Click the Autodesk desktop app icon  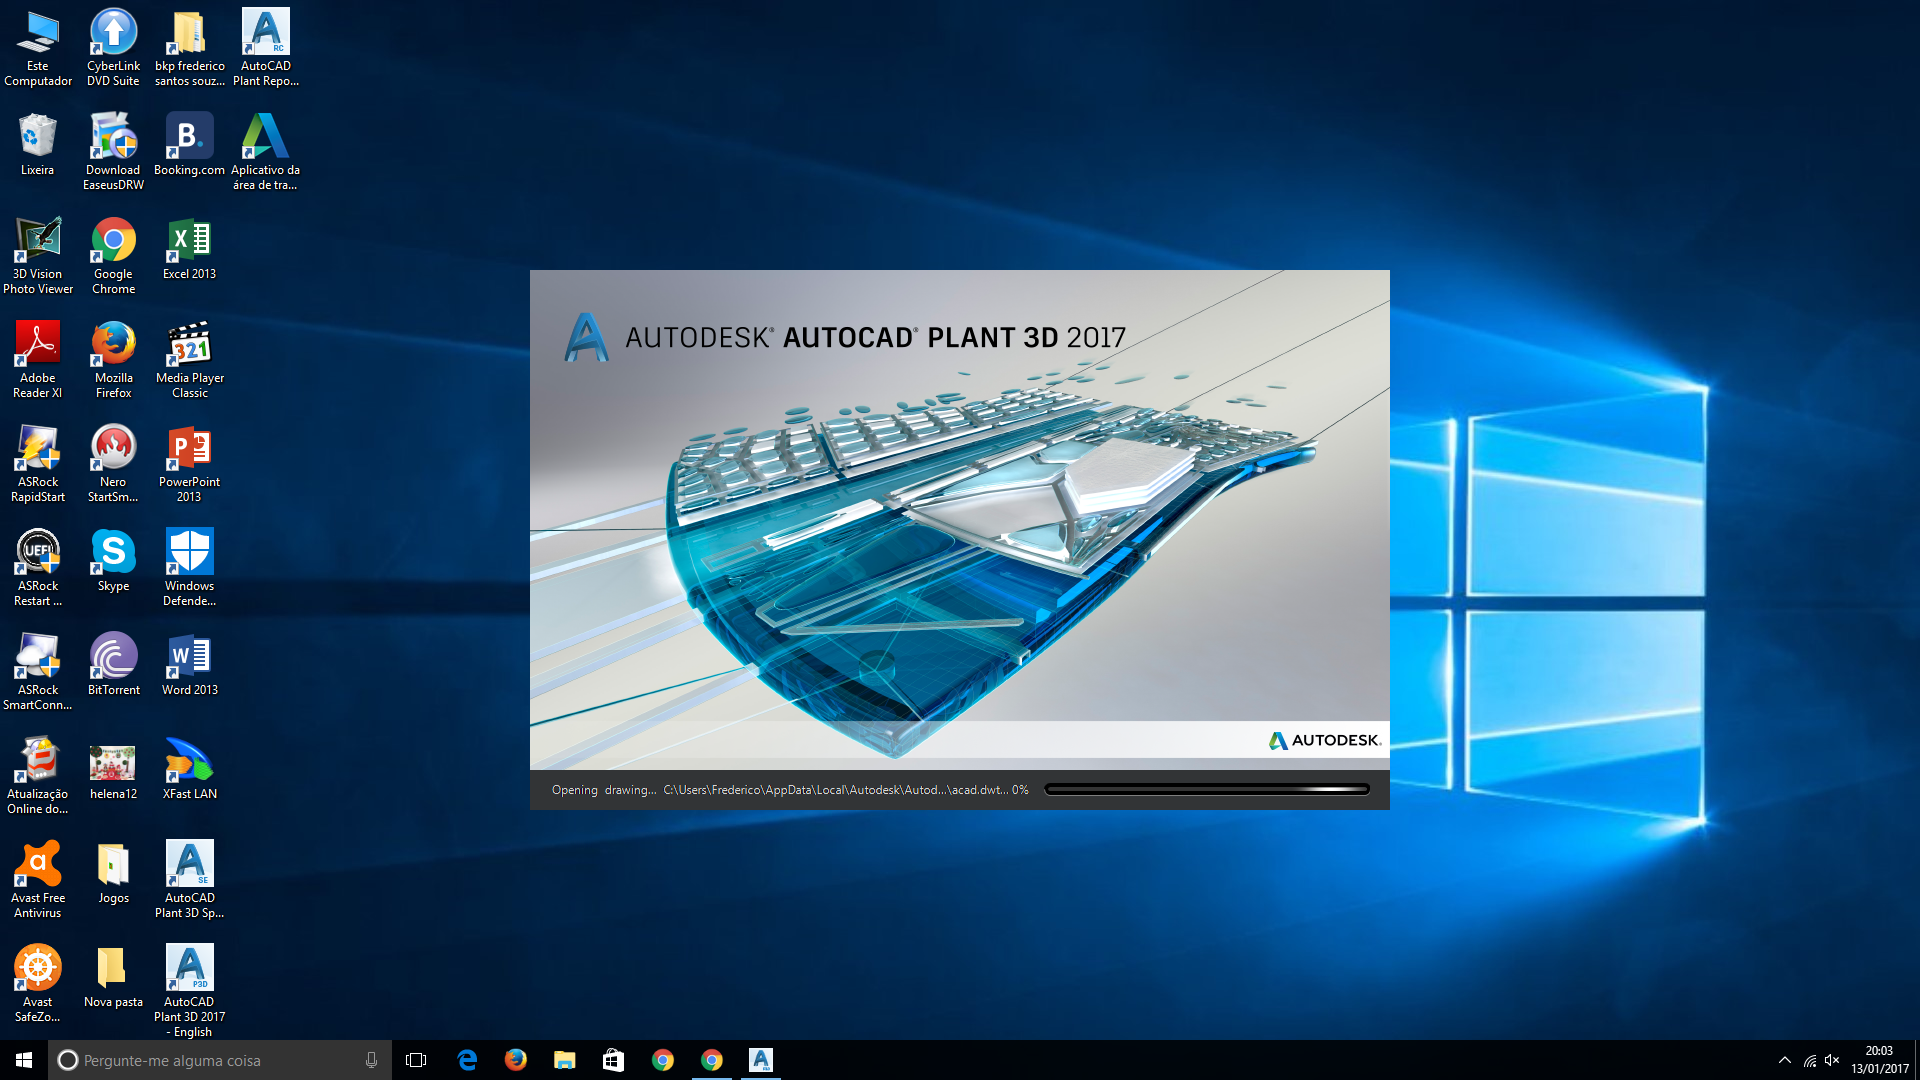pos(266,151)
